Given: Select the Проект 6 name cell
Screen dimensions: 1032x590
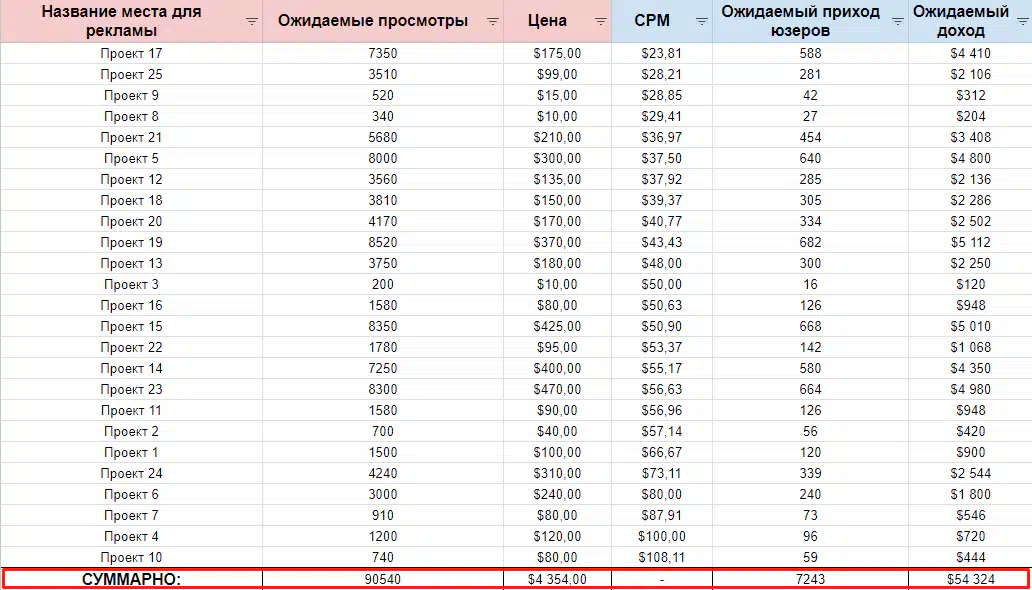Looking at the screenshot, I should (x=132, y=495).
